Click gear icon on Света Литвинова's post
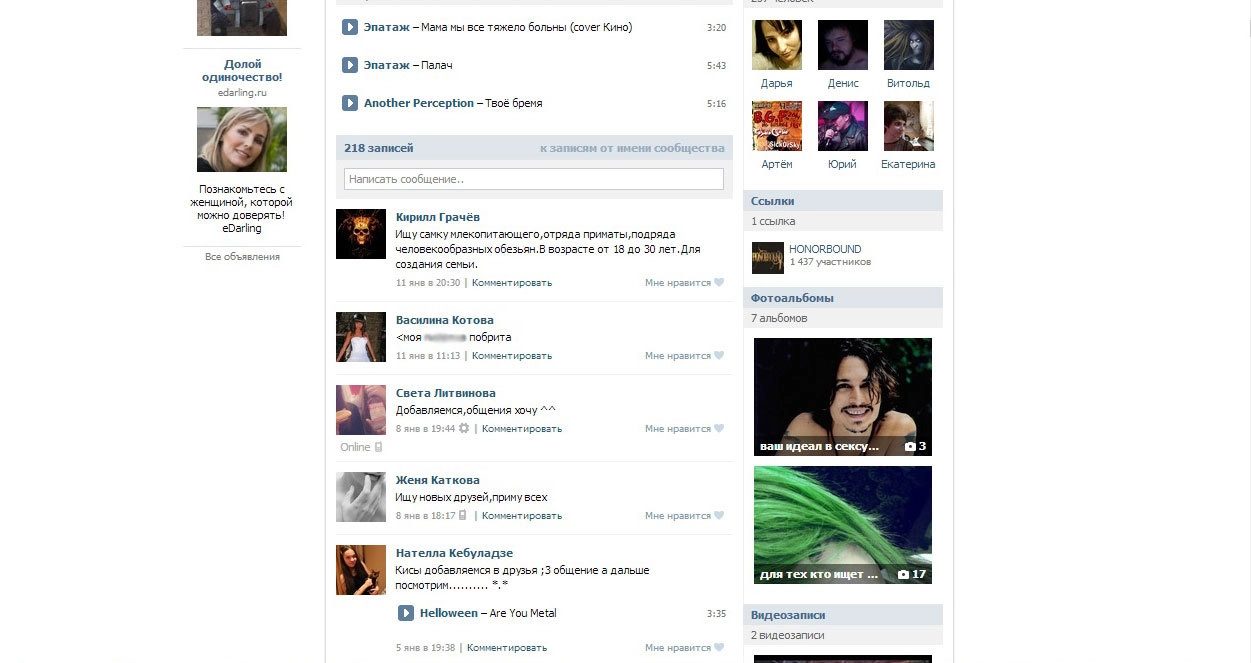The image size is (1251, 663). click(x=464, y=428)
